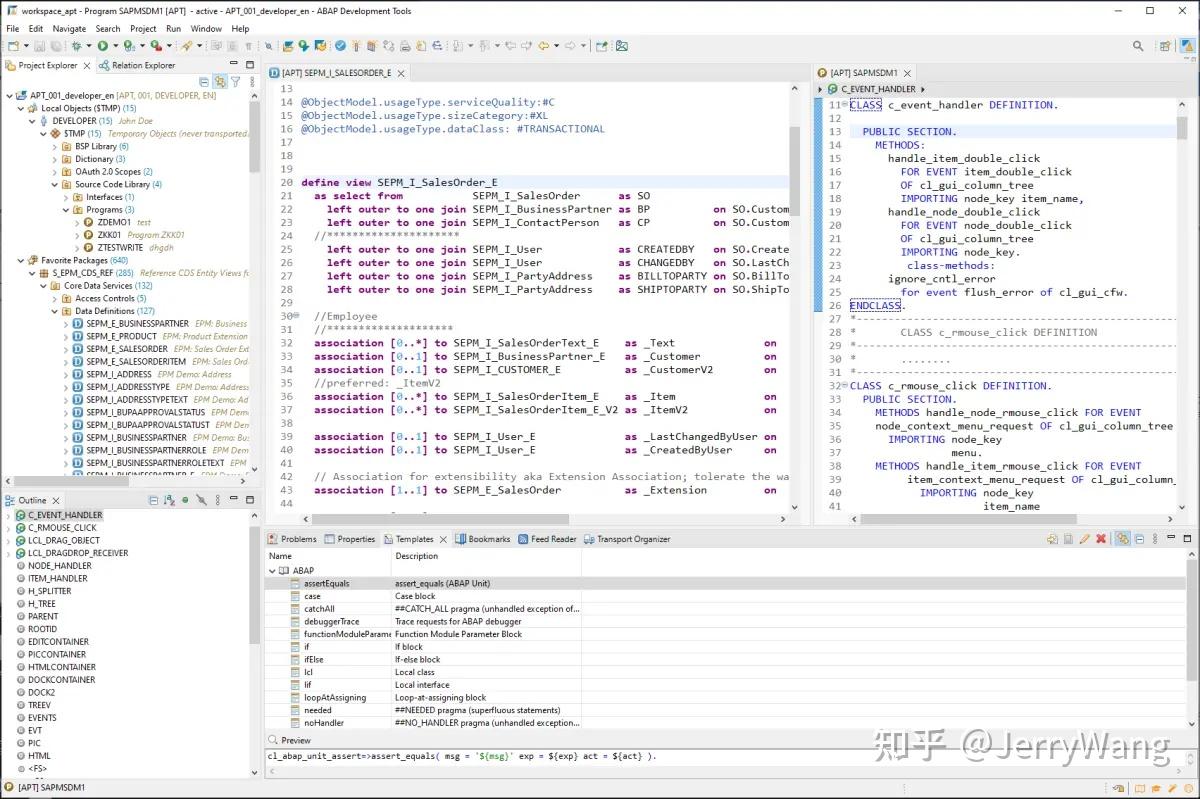
Task: Click the New wizard icon in the main toolbar
Action: [13, 46]
